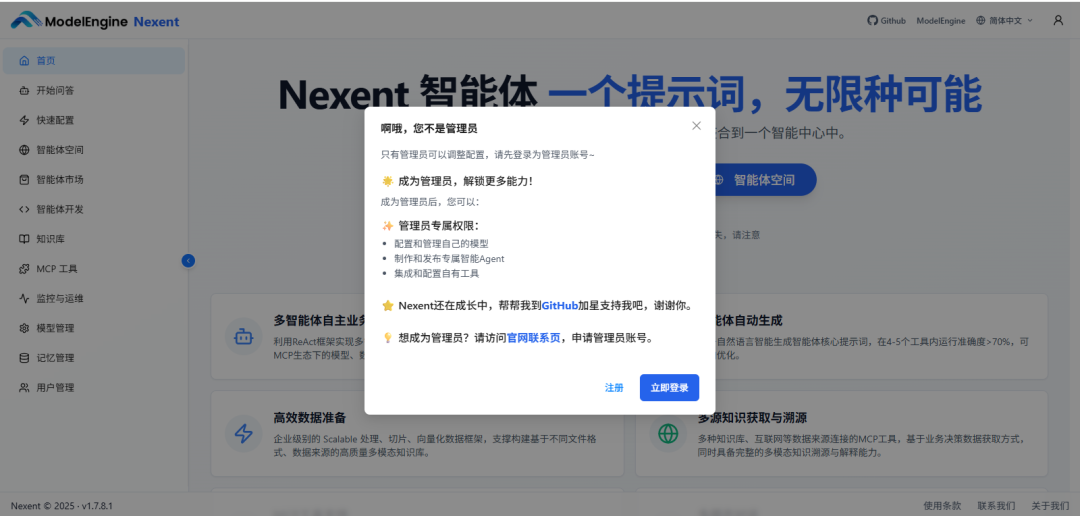This screenshot has width=1080, height=516.
Task: Select MCP 工具 in the sidebar
Action: [94, 269]
